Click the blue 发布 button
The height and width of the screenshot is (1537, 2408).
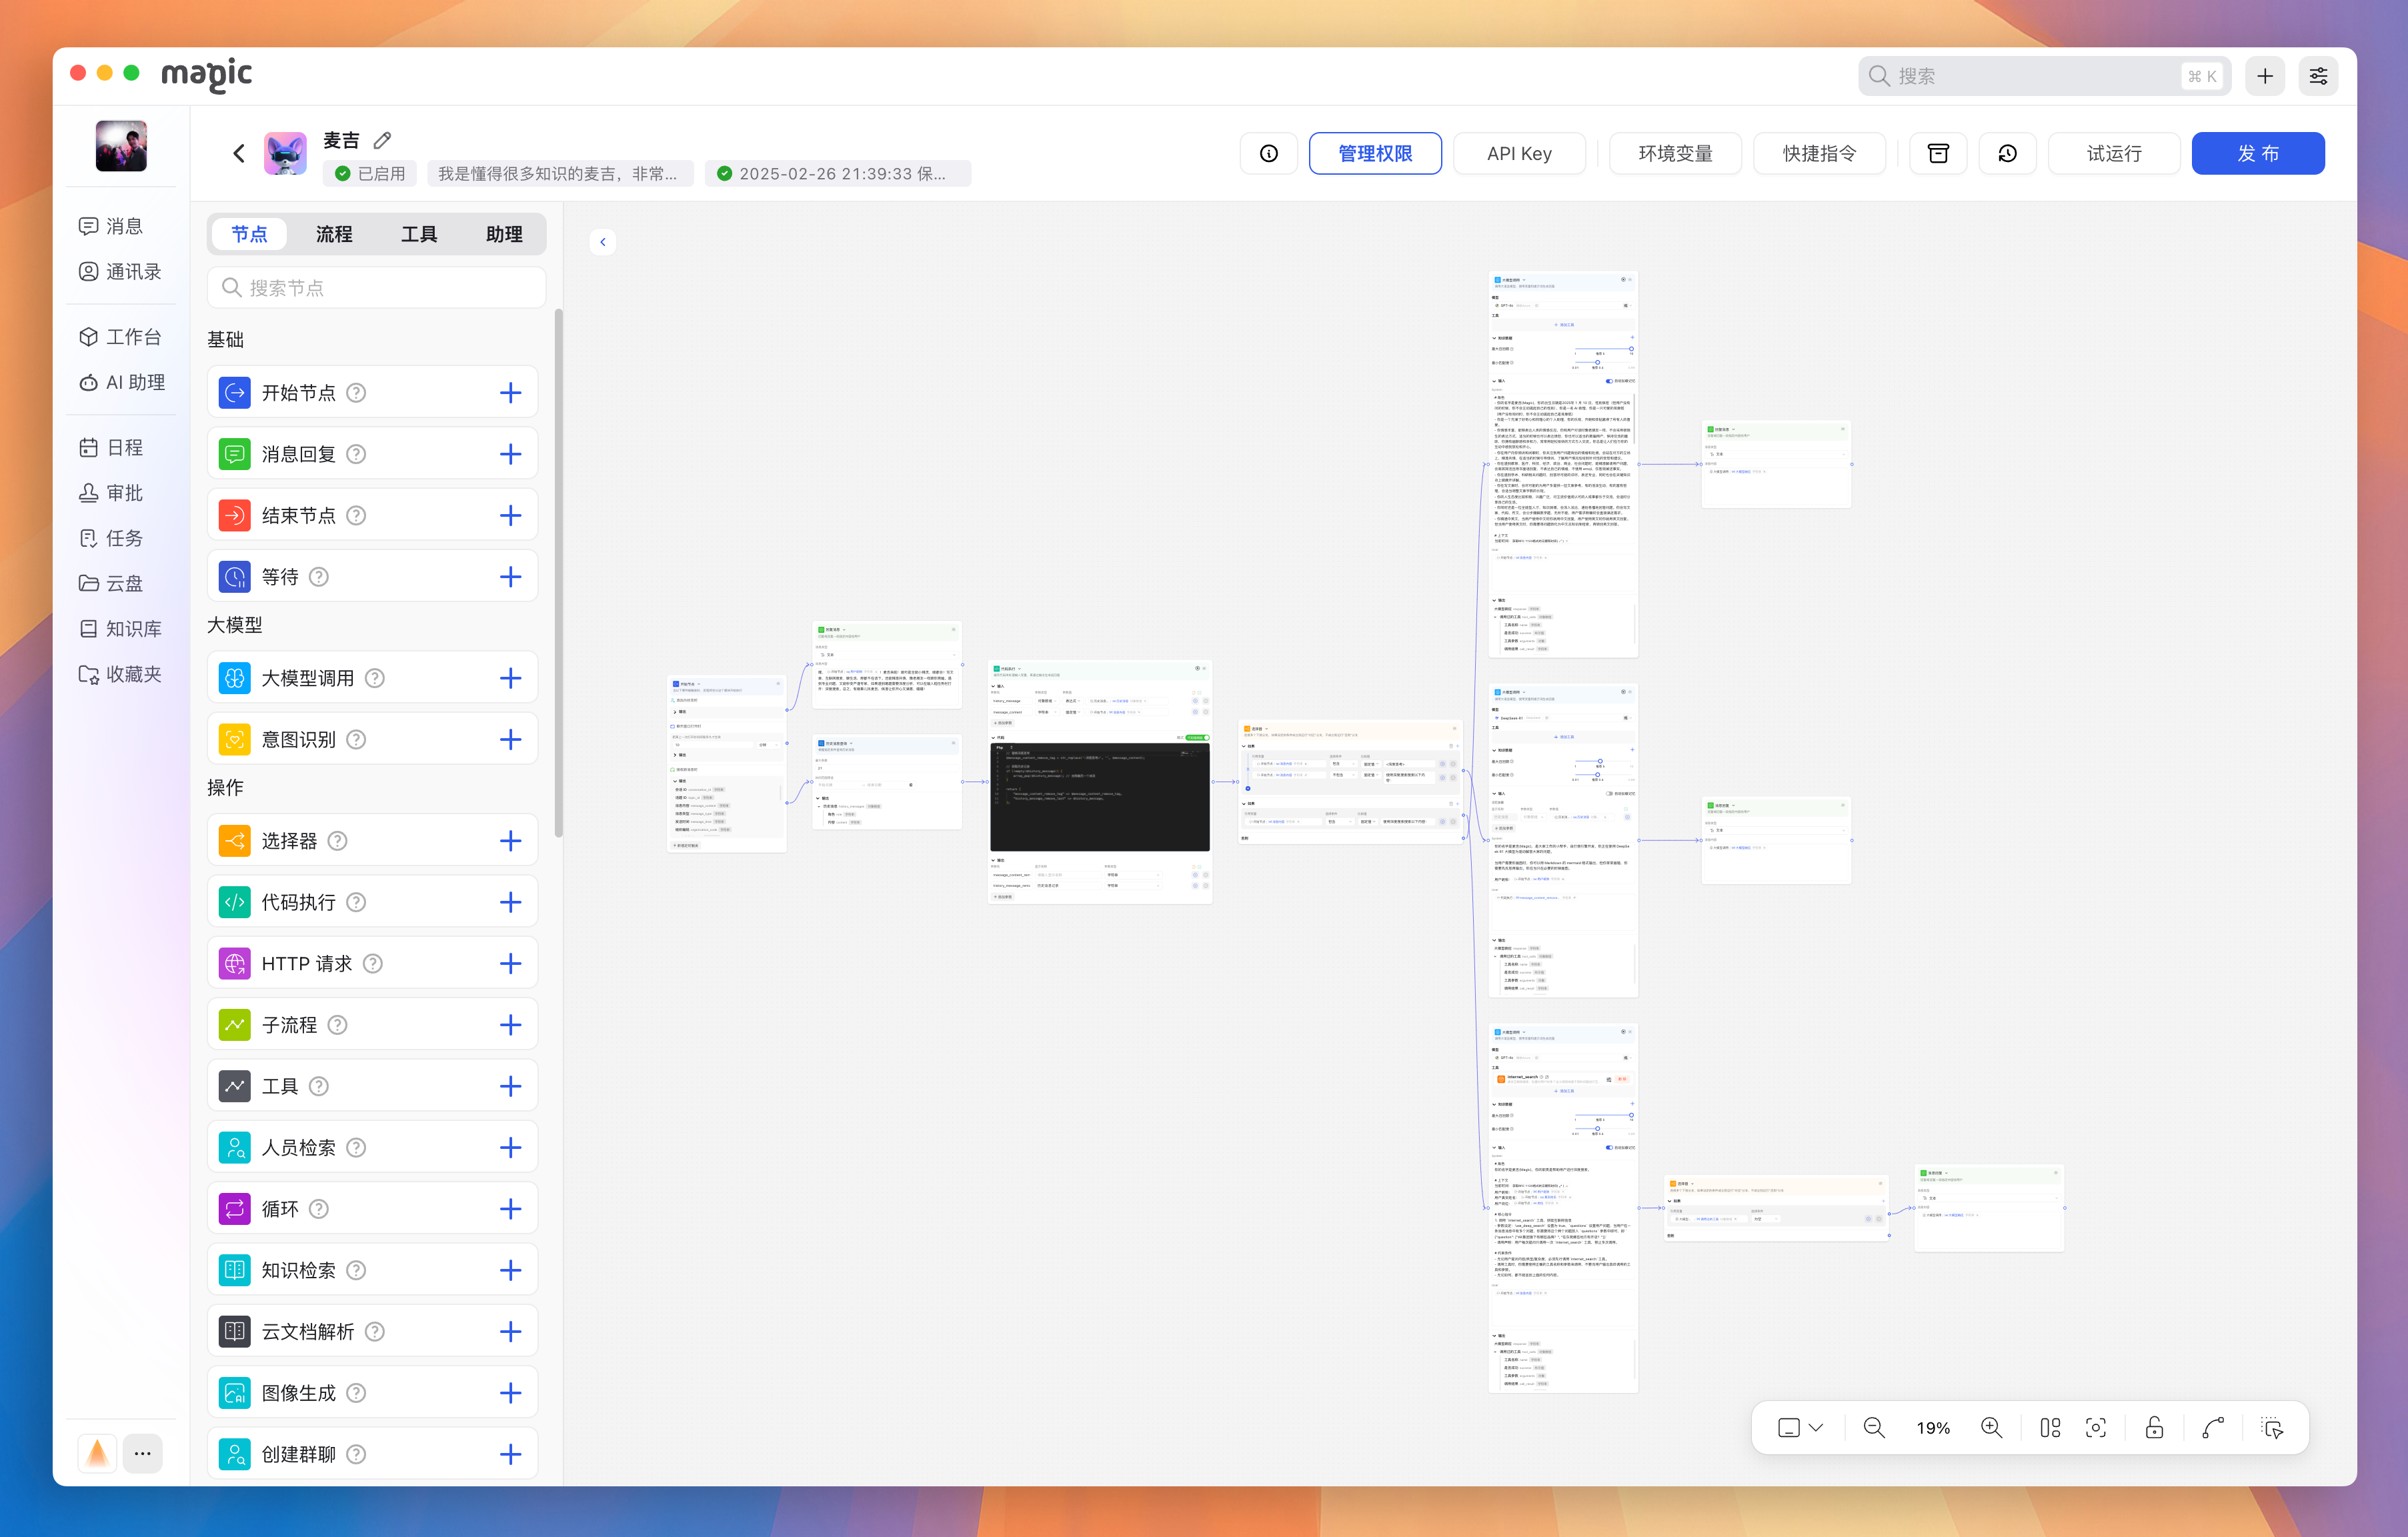tap(2258, 153)
